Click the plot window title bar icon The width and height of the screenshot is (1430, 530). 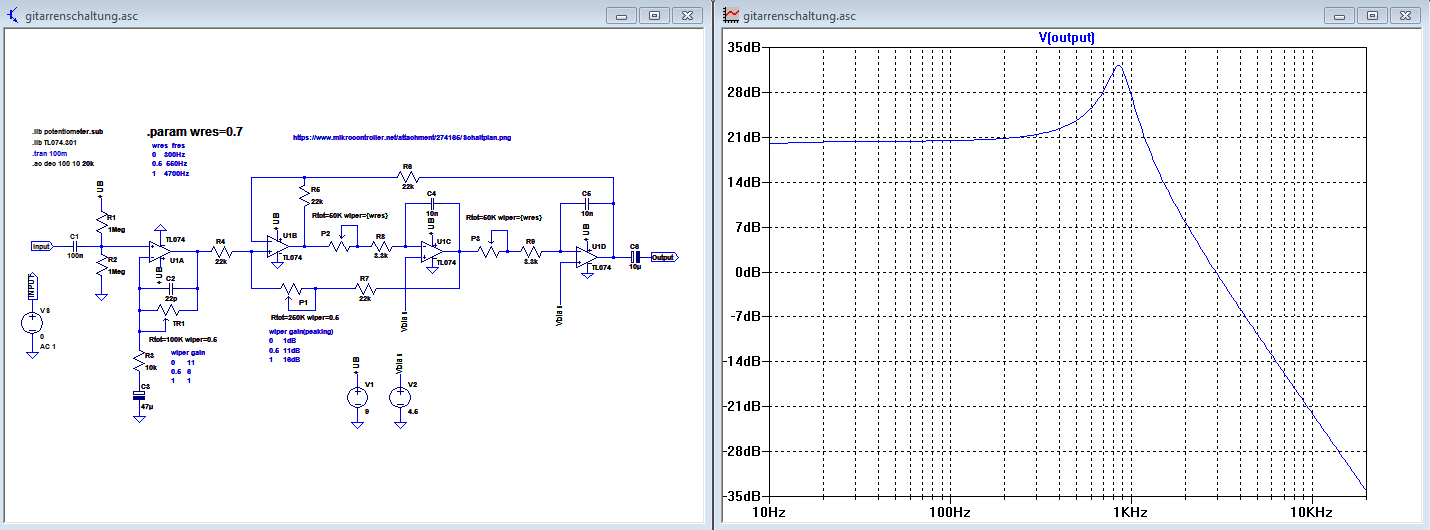point(731,15)
